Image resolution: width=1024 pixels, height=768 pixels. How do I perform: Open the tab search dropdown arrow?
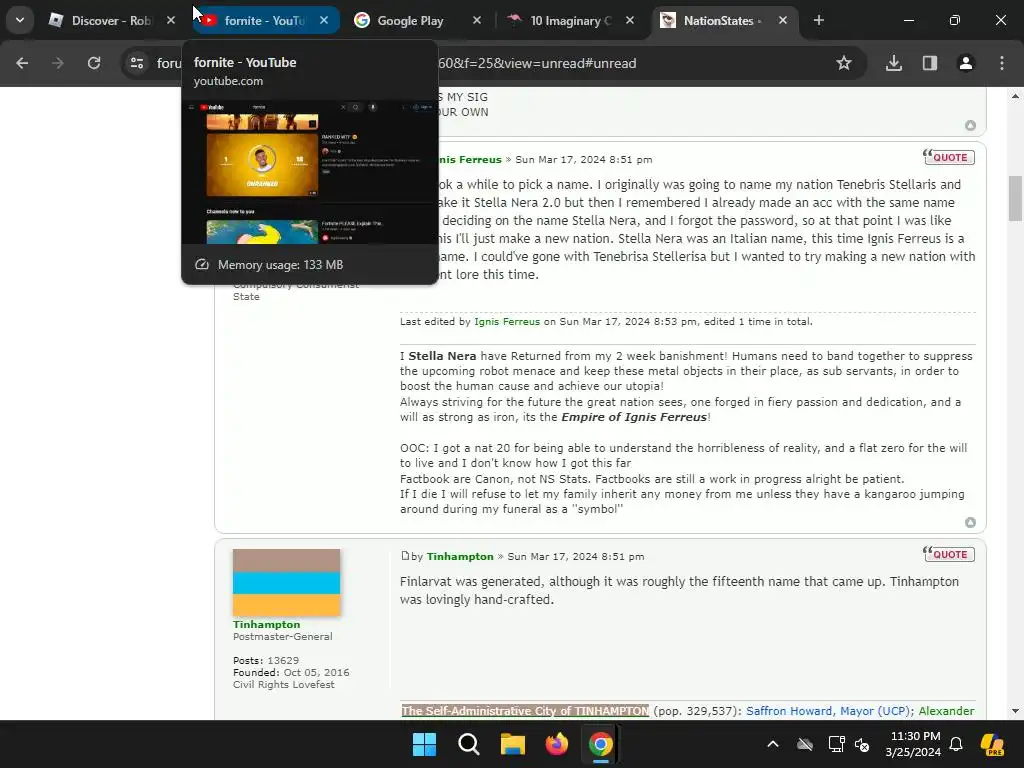20,20
